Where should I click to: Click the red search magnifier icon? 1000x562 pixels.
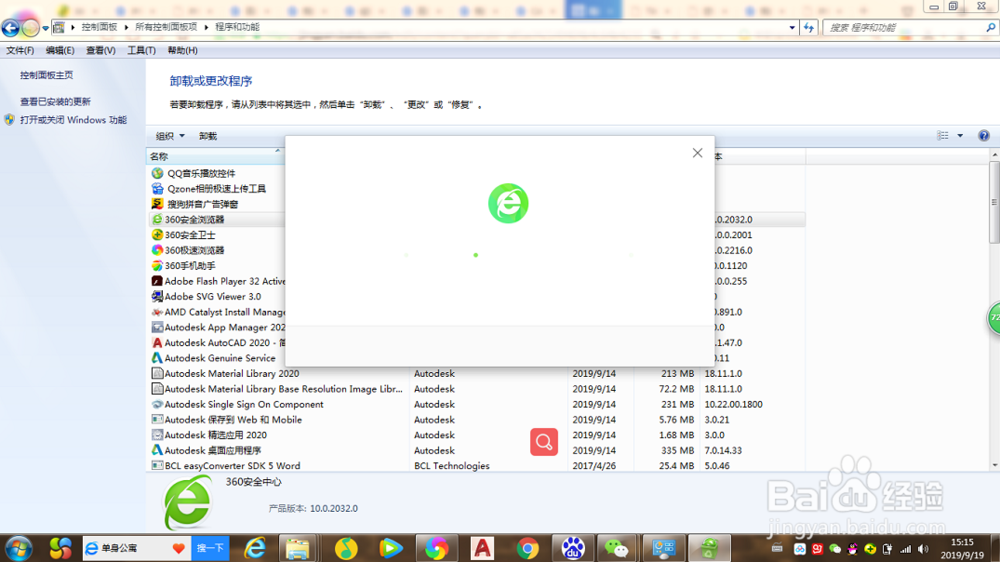point(544,442)
